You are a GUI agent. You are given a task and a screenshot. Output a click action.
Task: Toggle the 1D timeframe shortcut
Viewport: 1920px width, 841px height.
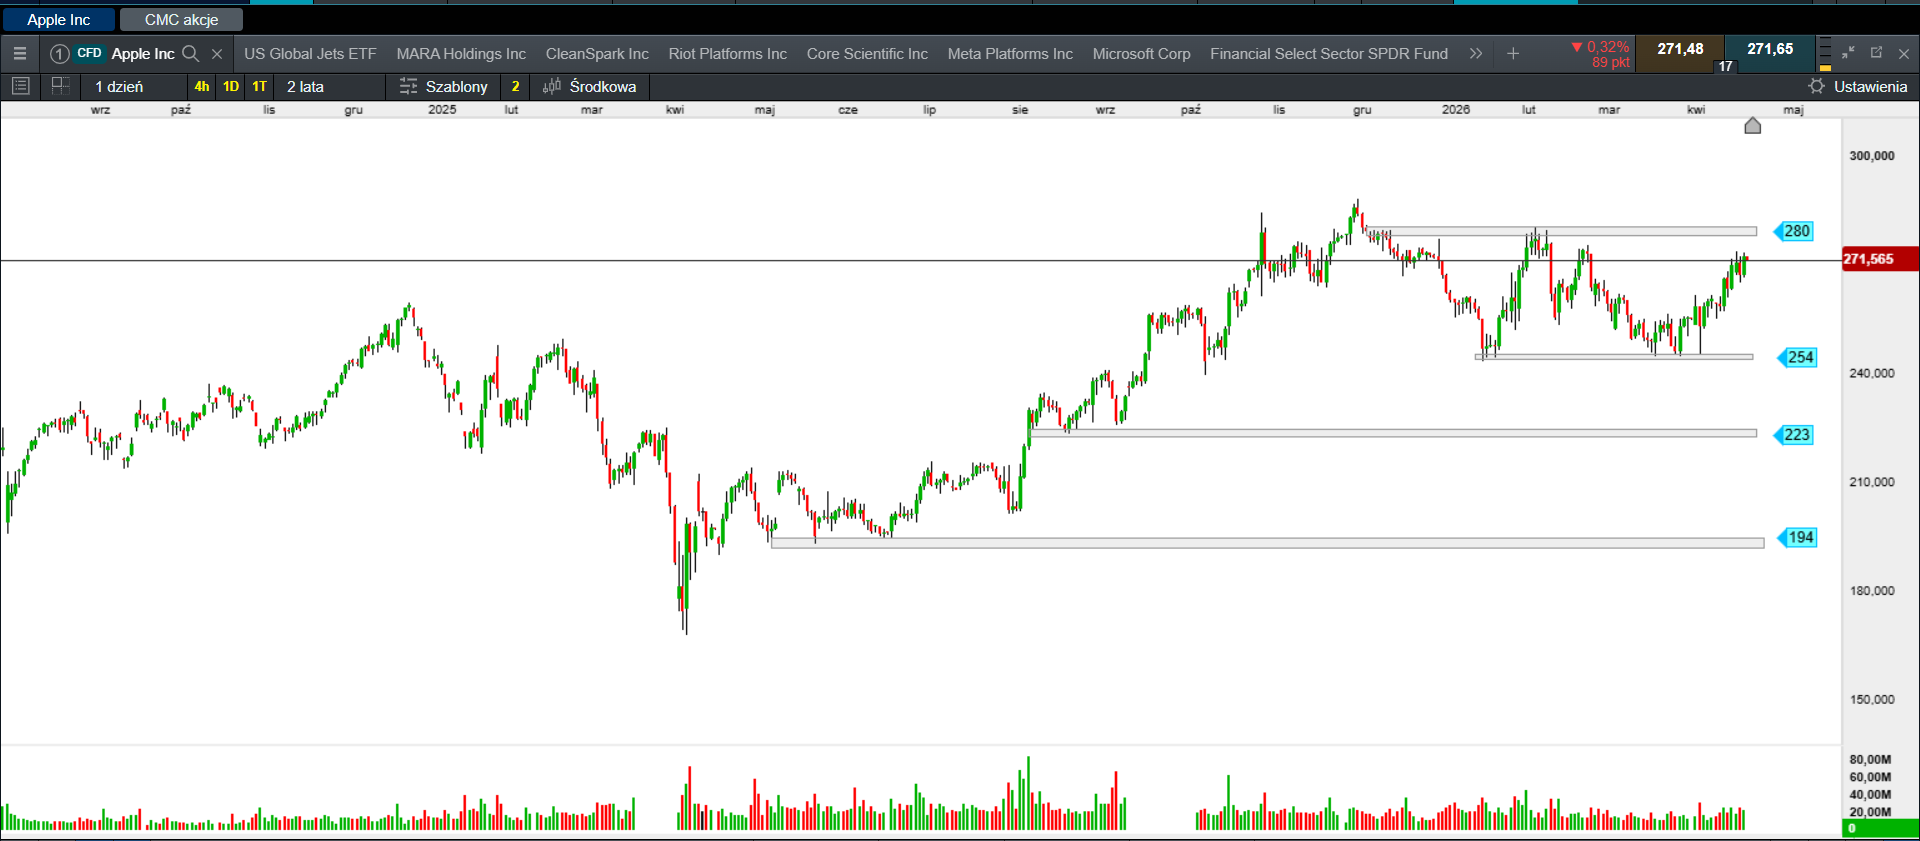(231, 87)
